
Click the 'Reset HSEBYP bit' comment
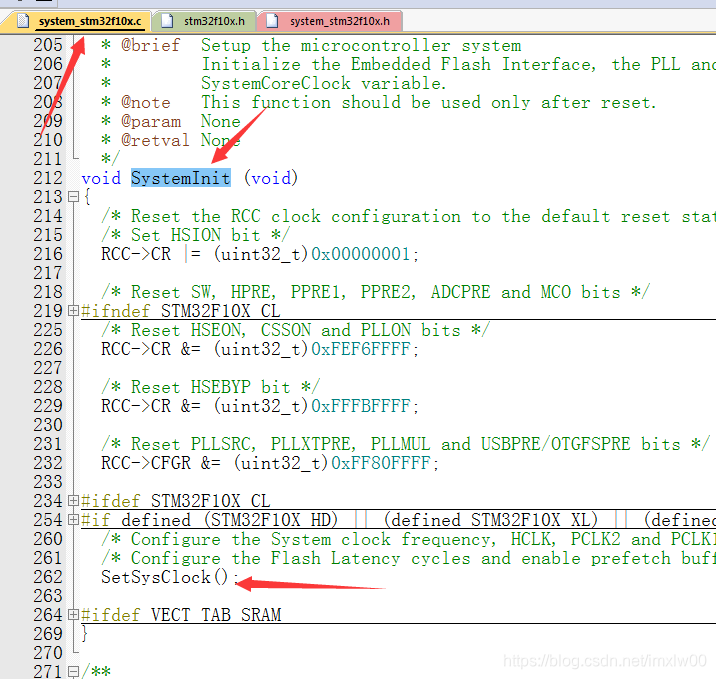[211, 387]
